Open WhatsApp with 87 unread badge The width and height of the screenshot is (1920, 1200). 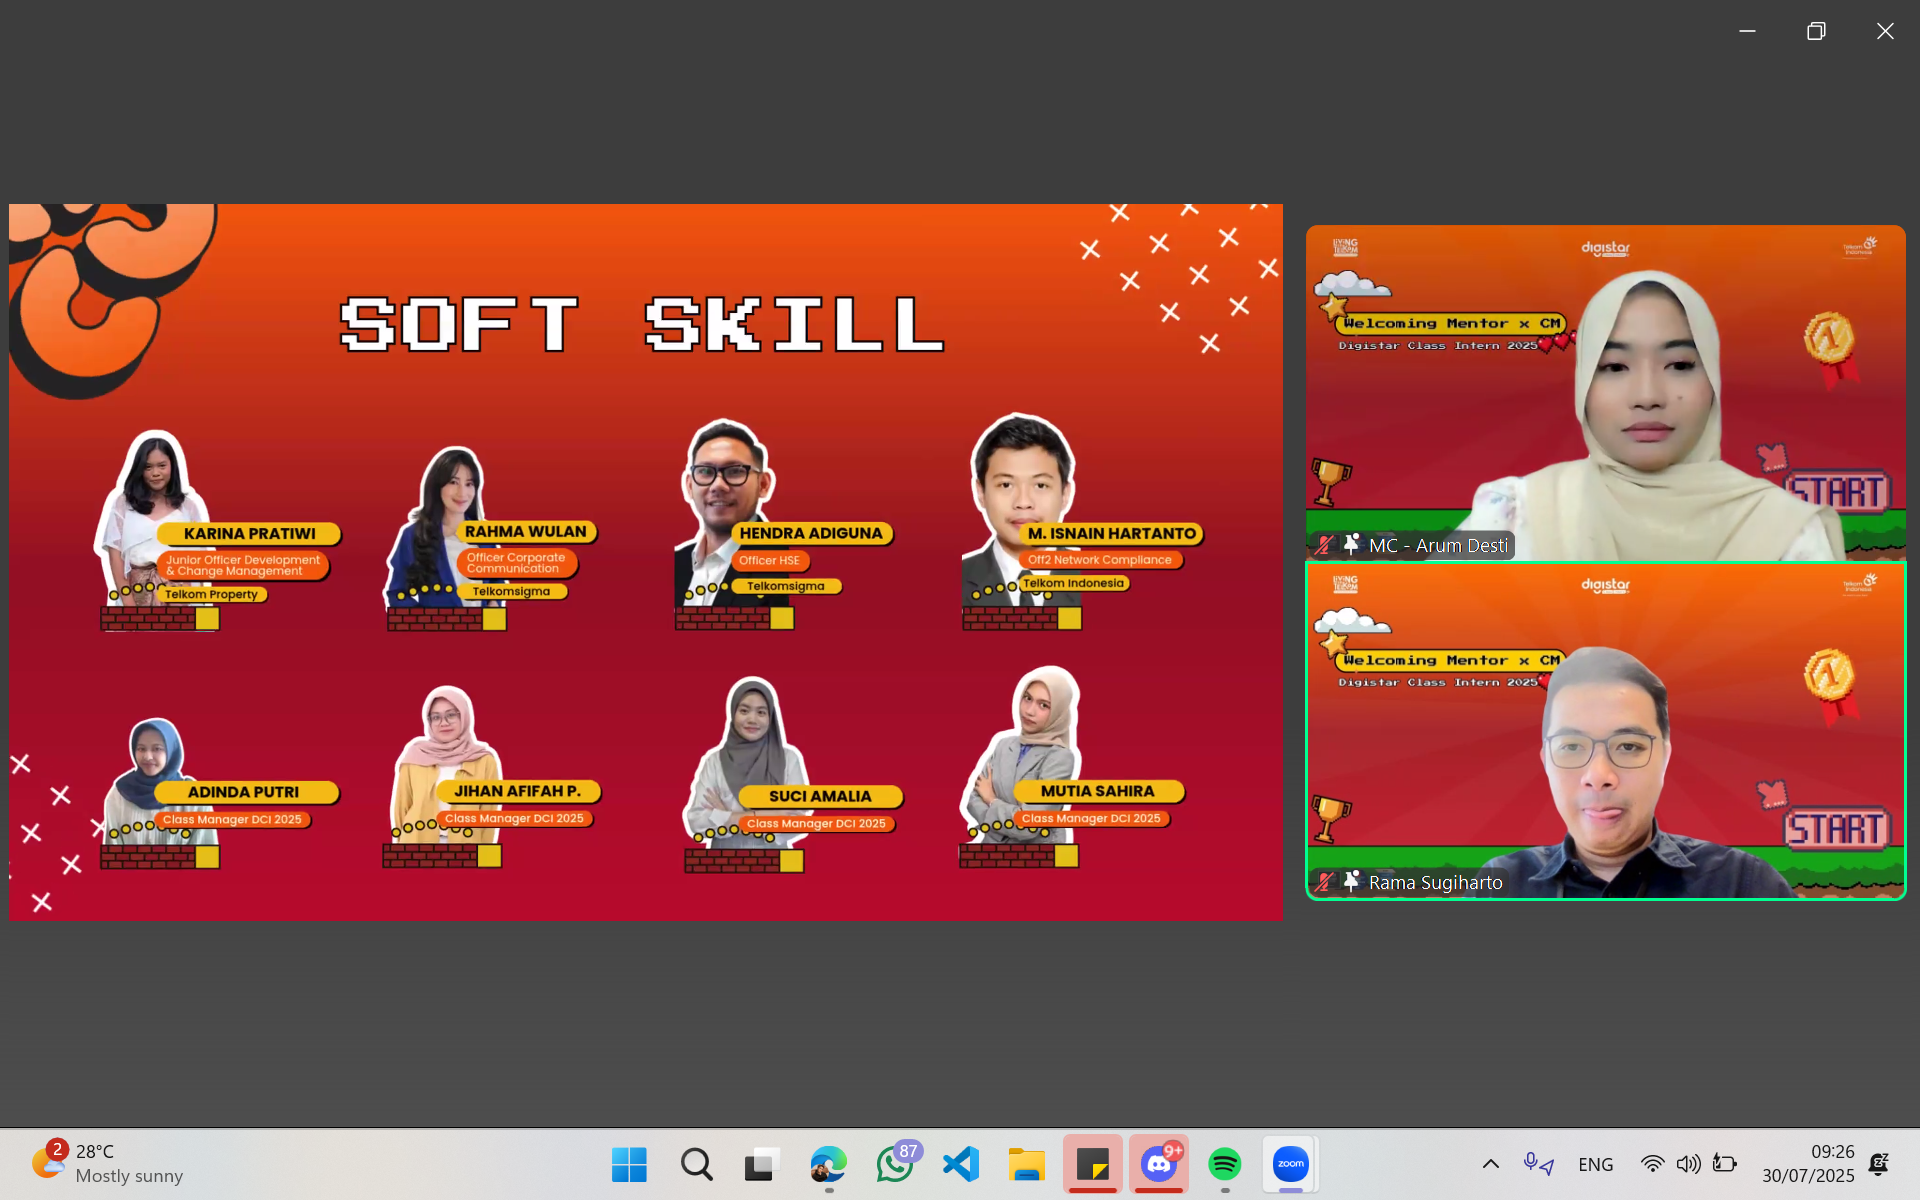coord(895,1164)
